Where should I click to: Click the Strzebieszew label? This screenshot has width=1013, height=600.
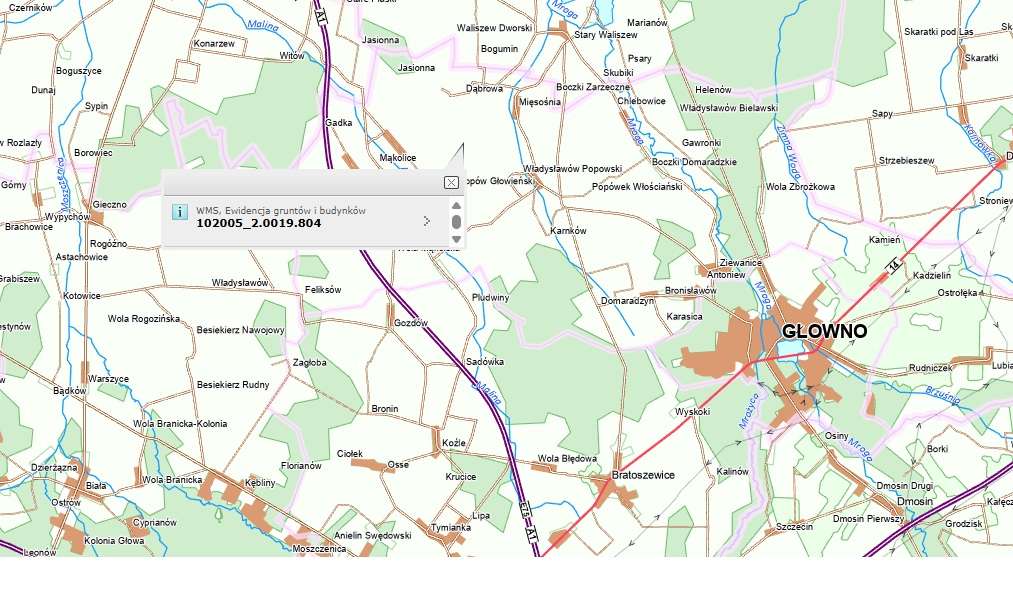coord(906,161)
